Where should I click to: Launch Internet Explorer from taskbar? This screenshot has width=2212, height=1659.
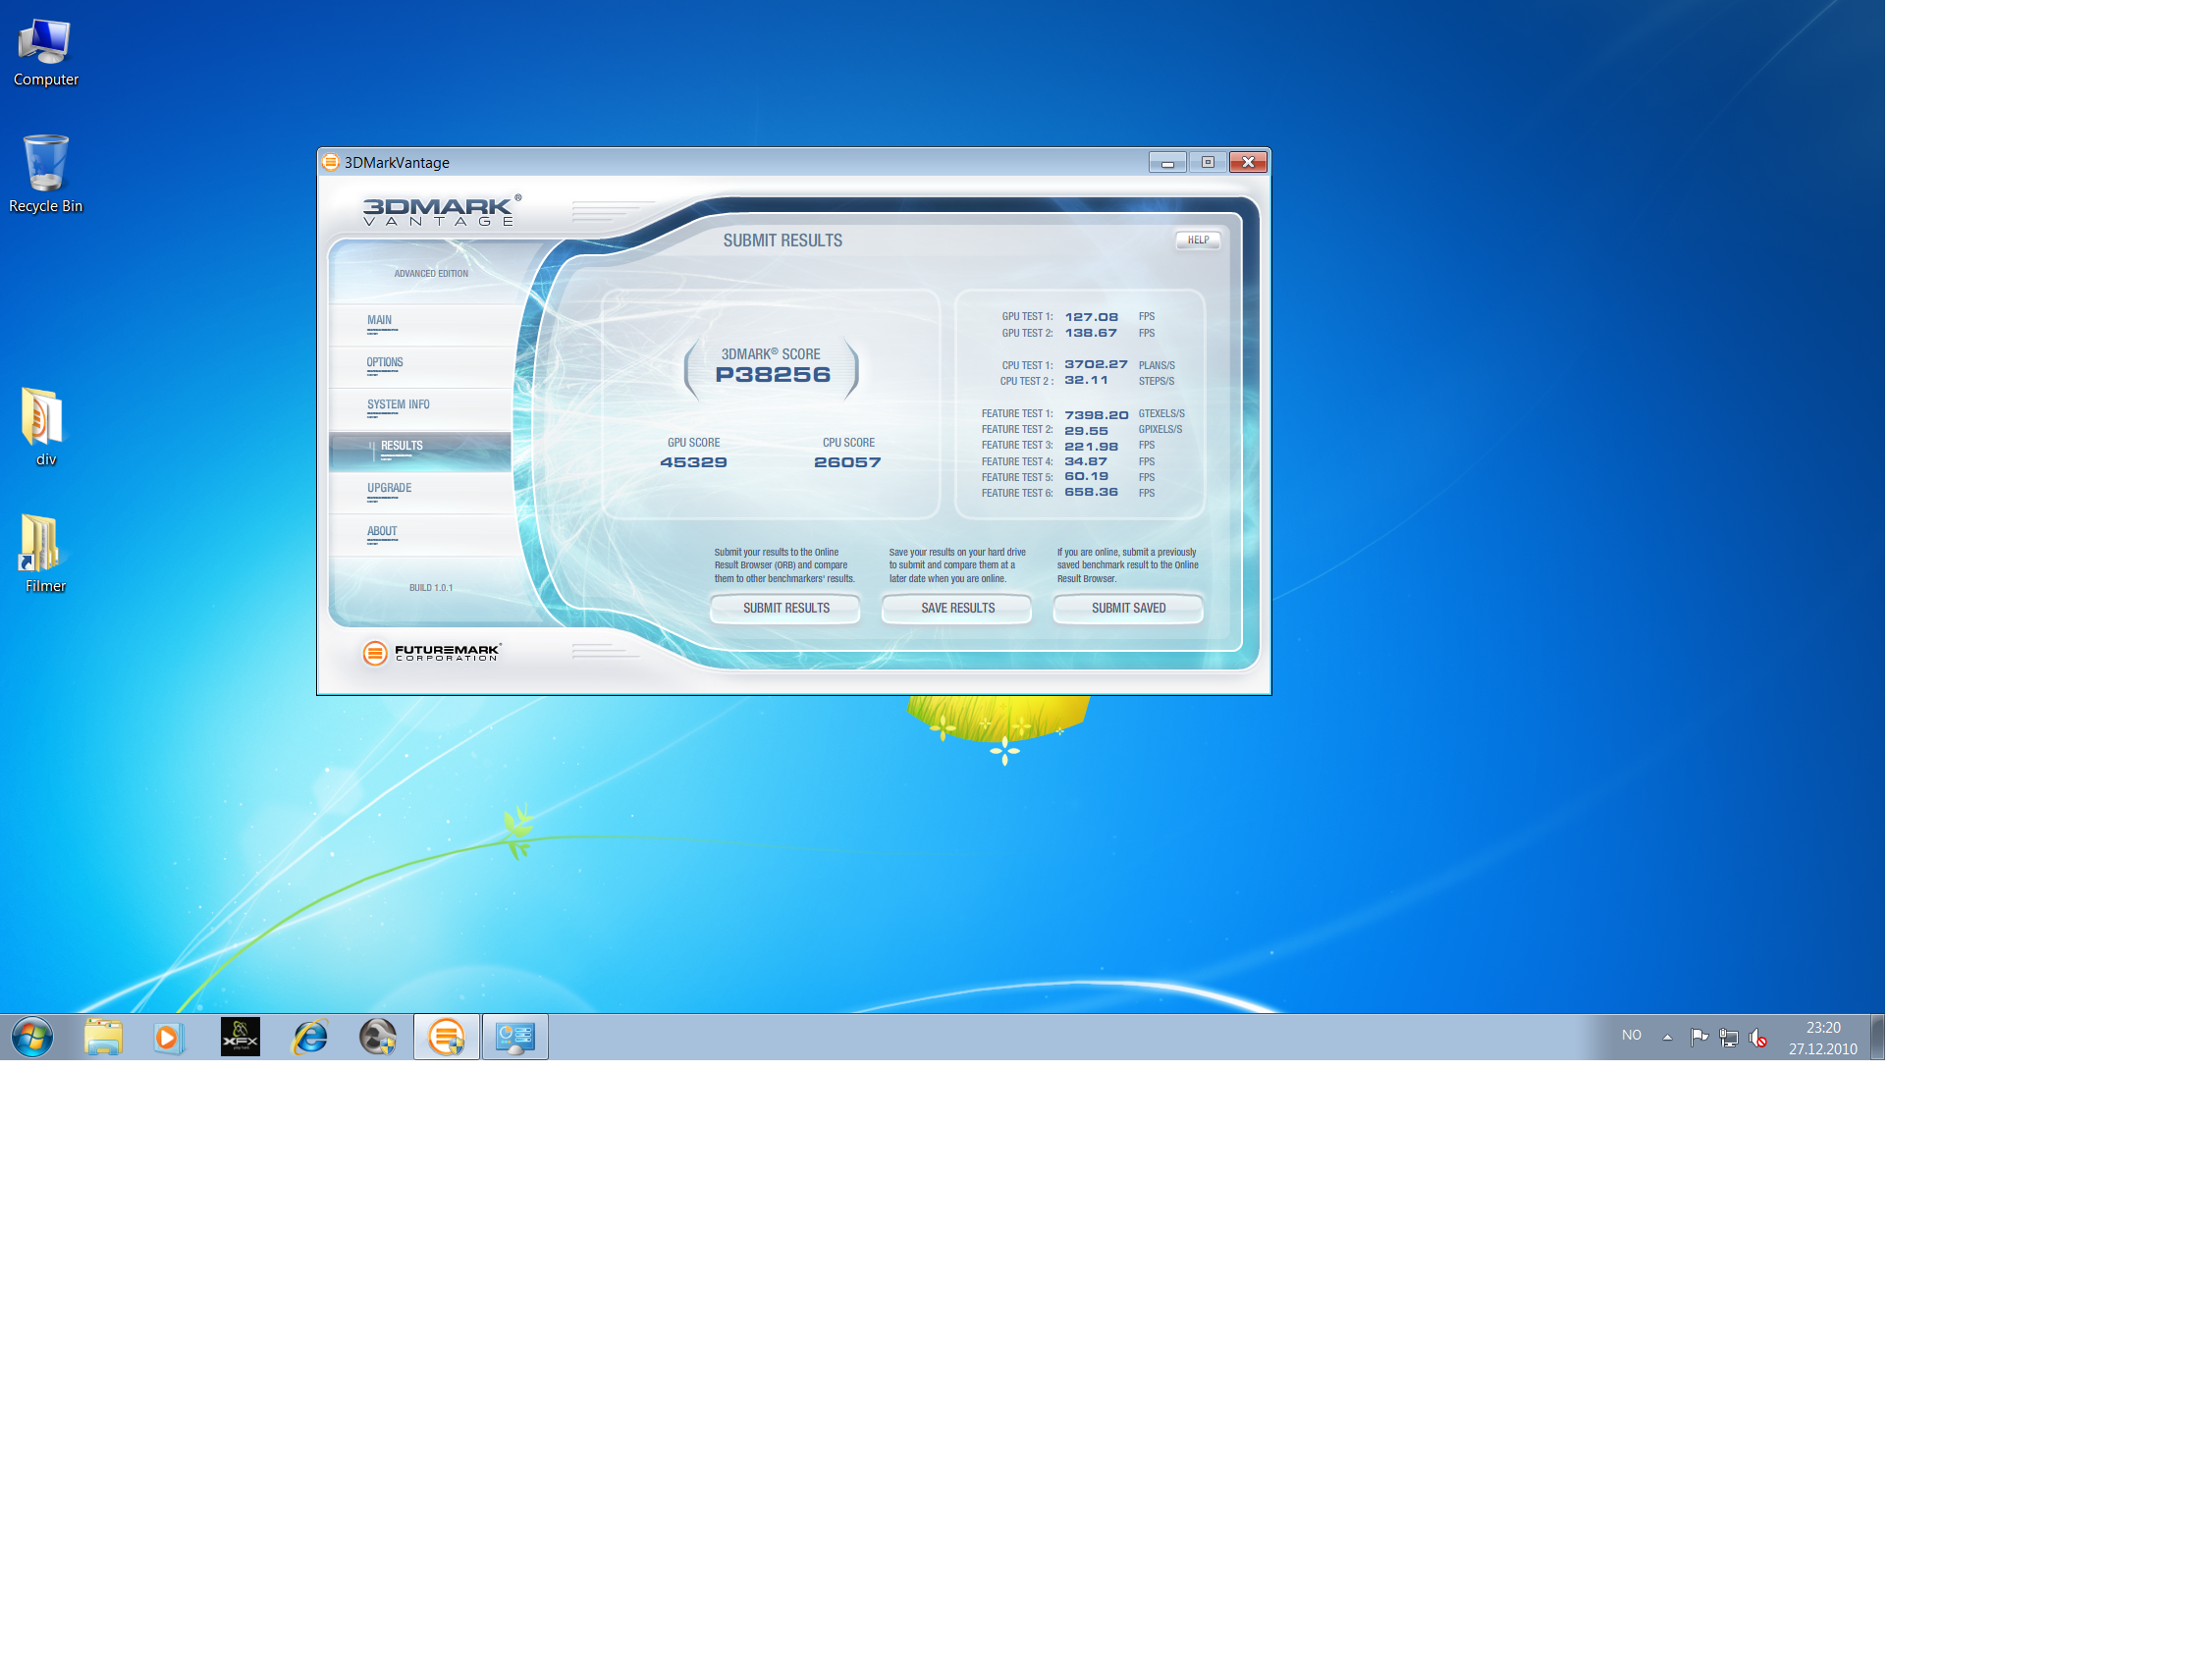pyautogui.click(x=310, y=1037)
